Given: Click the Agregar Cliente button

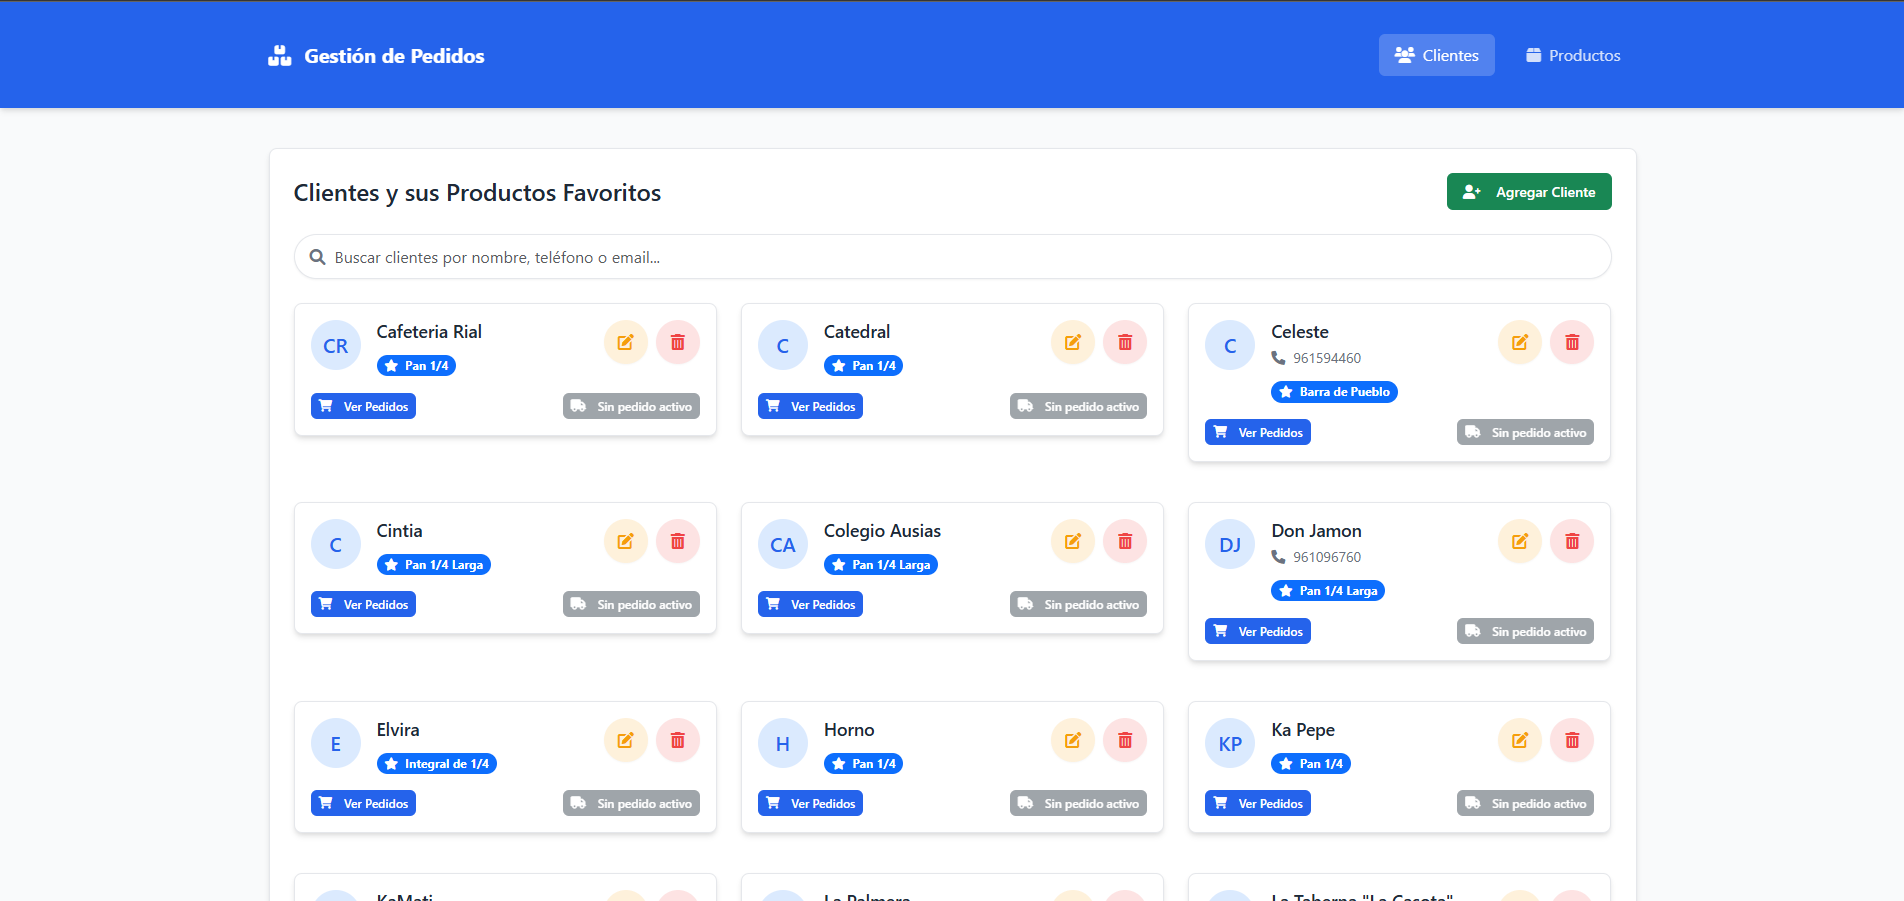Looking at the screenshot, I should click(1528, 192).
